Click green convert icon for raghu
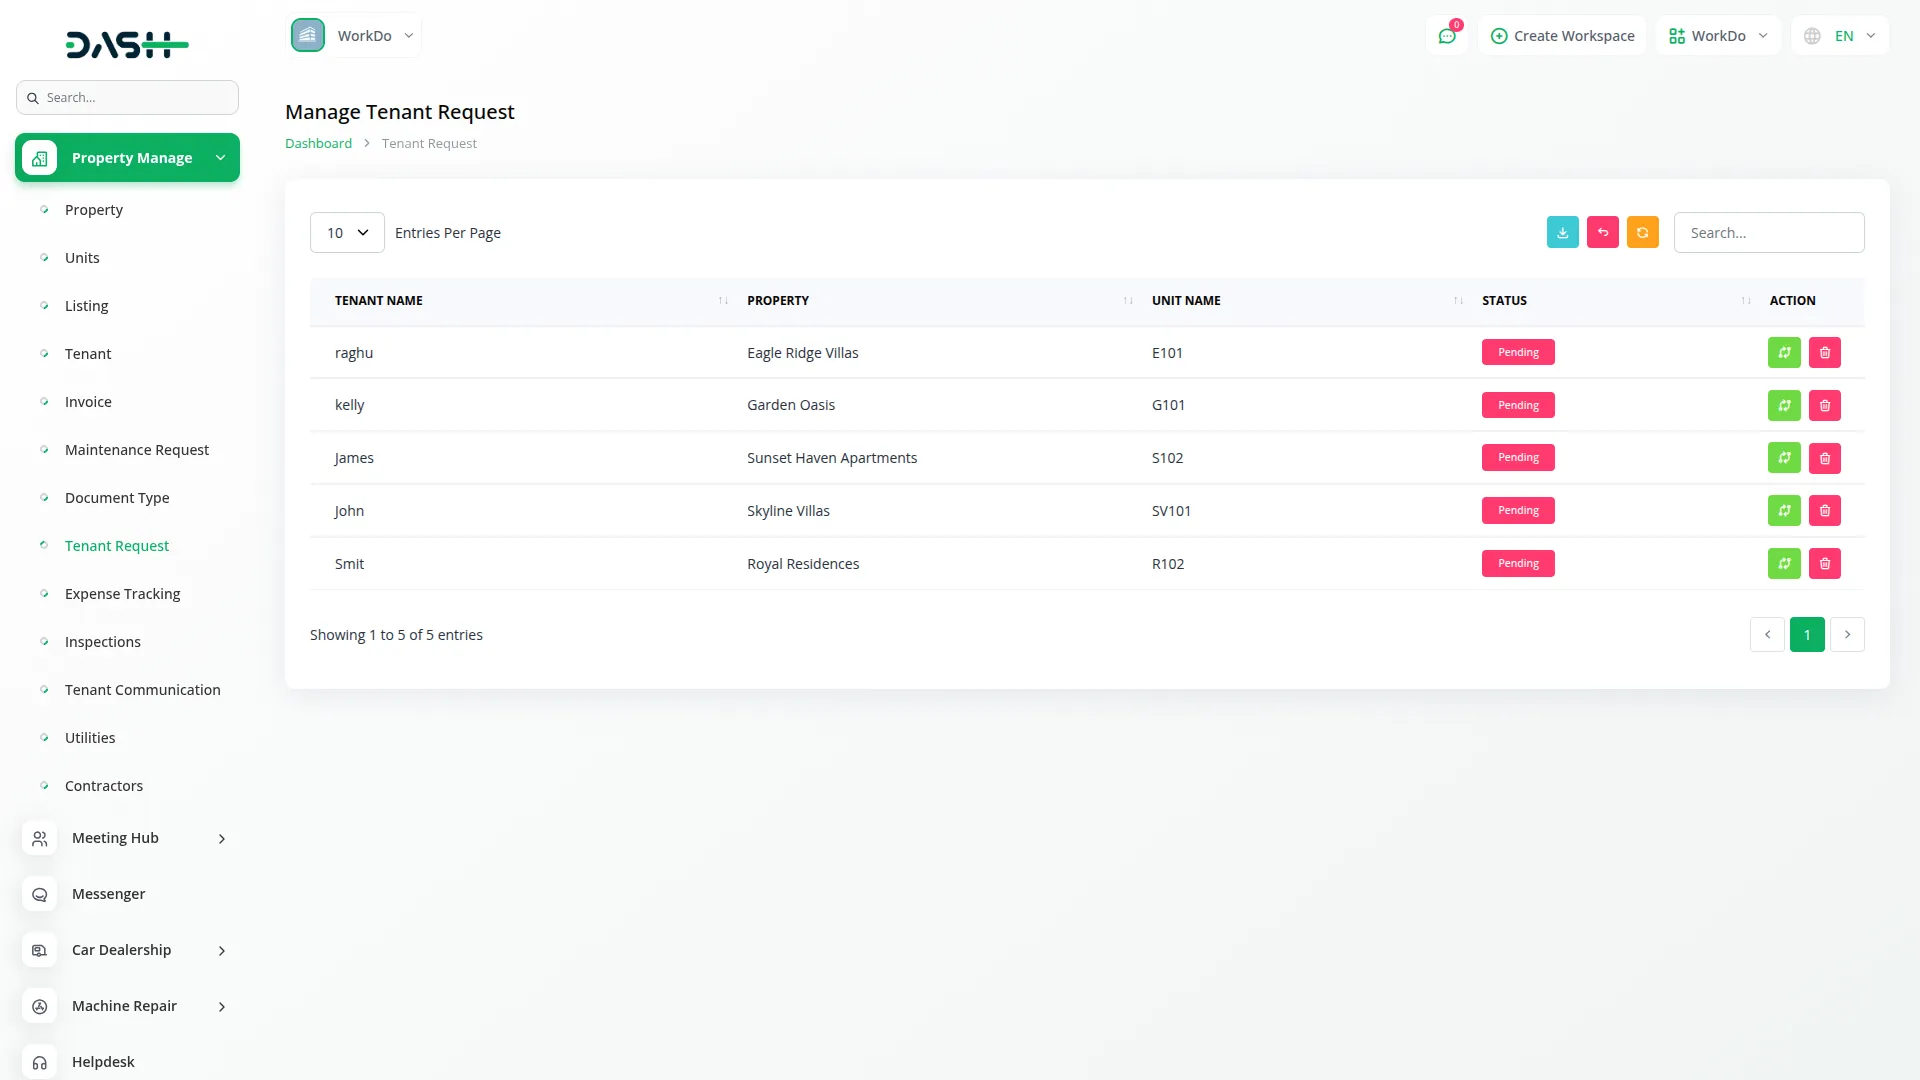The width and height of the screenshot is (1920, 1080). (1784, 352)
